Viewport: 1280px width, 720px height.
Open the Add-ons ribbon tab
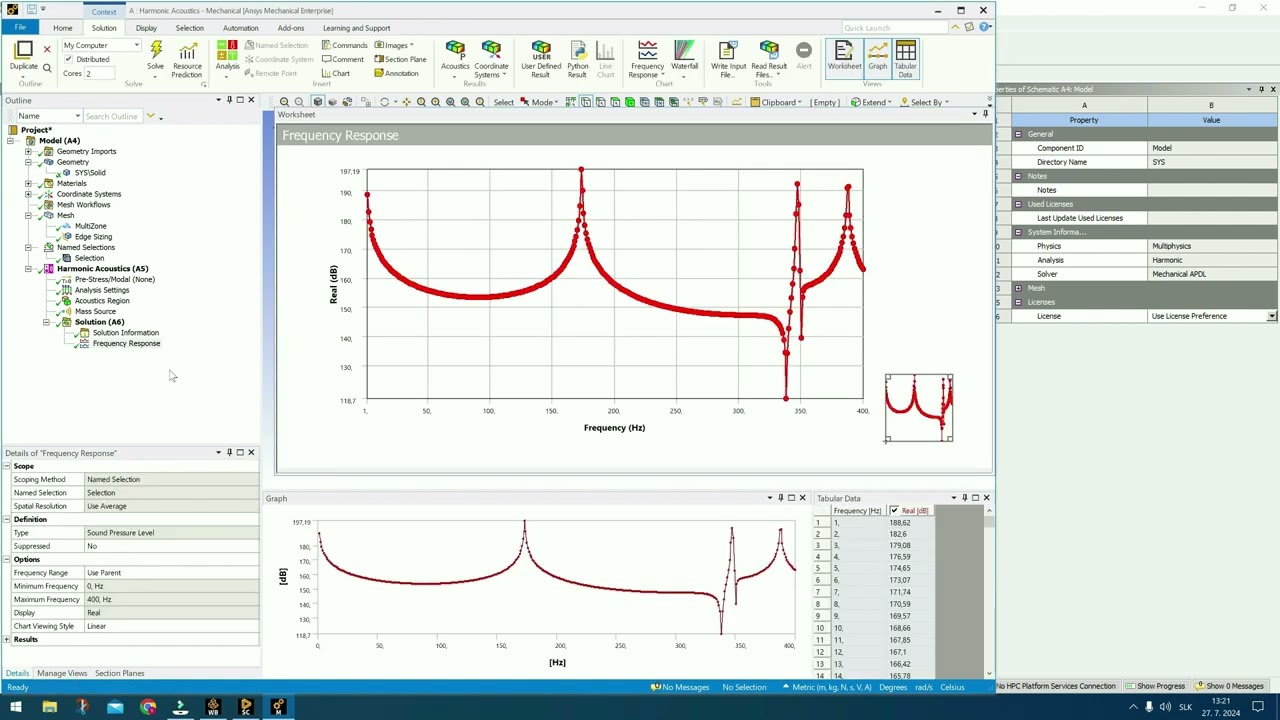290,28
